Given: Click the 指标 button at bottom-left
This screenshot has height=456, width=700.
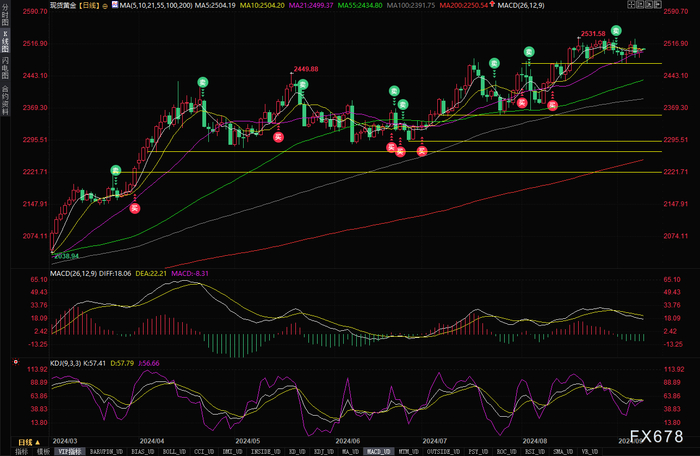Looking at the screenshot, I should click(21, 452).
